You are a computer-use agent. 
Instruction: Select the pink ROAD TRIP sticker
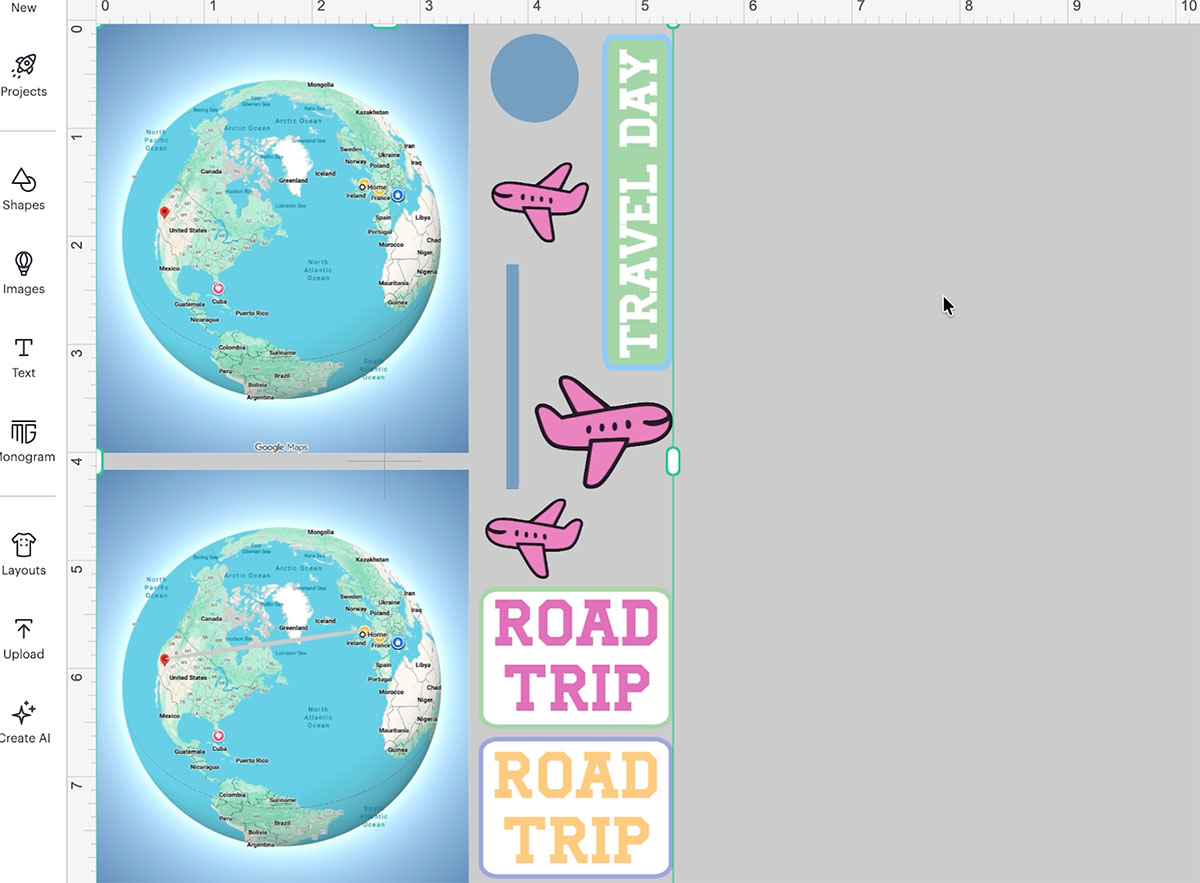click(576, 657)
